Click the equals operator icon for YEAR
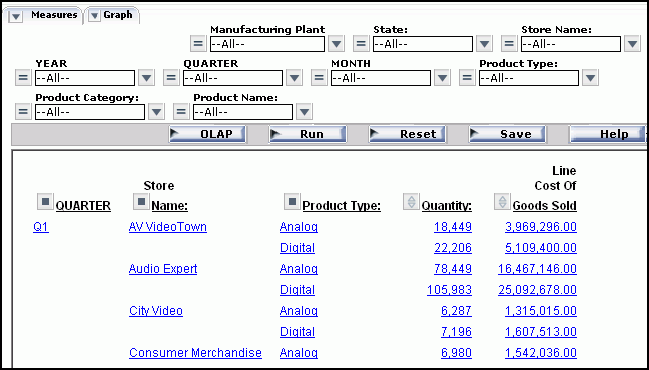649x370 pixels. [23, 78]
